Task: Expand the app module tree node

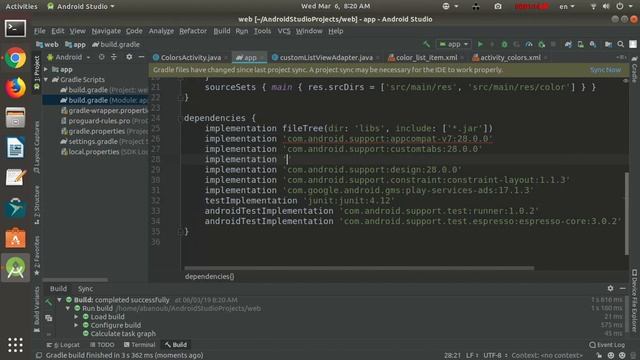Action: point(46,69)
